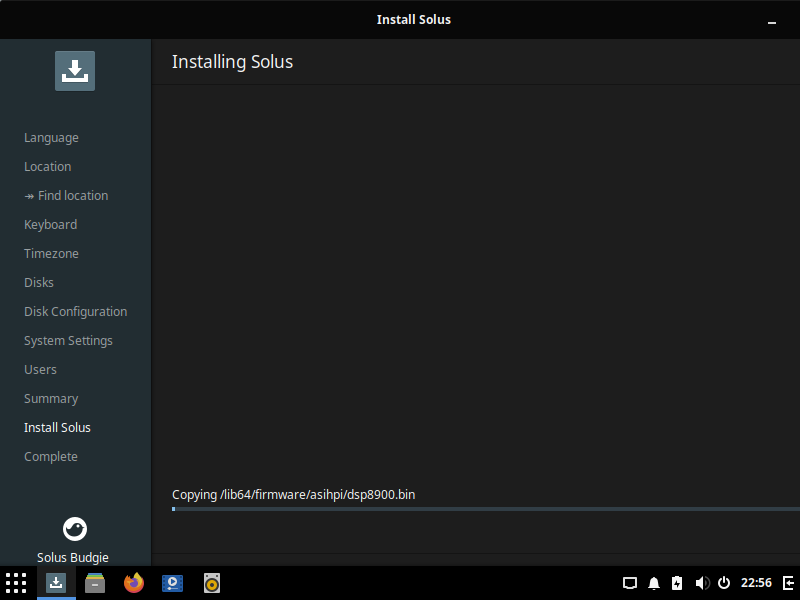Select the Keyboard step
Screen dimensions: 800x600
[51, 225]
